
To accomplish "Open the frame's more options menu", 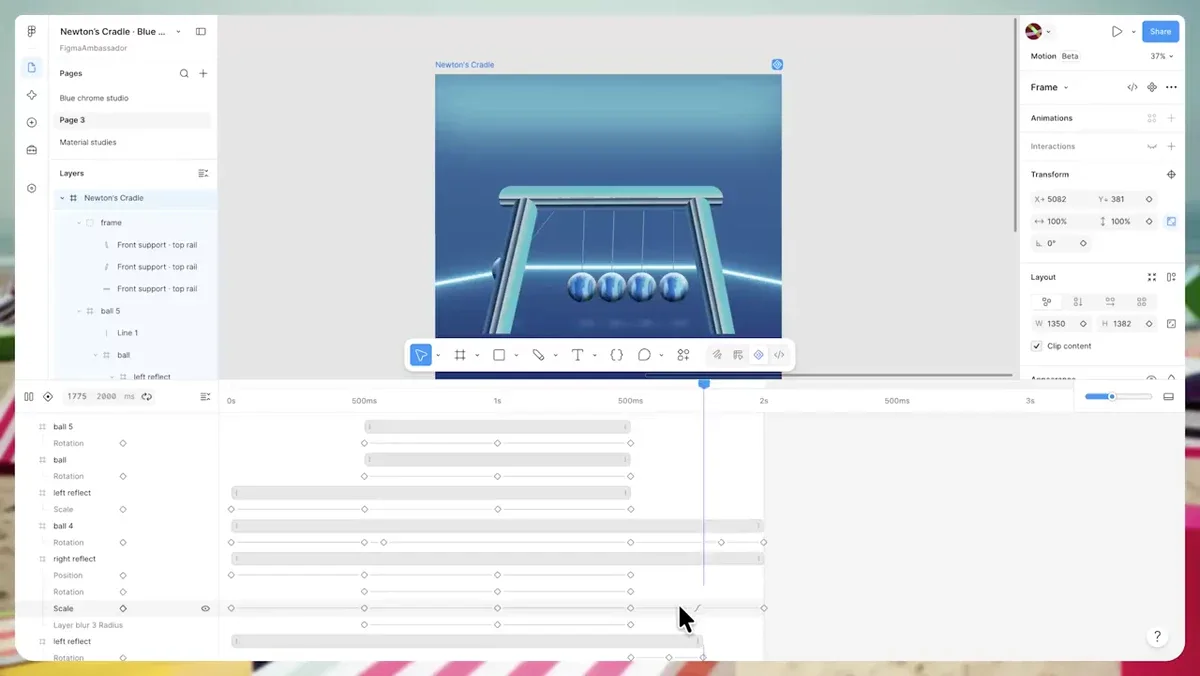I will [1171, 87].
